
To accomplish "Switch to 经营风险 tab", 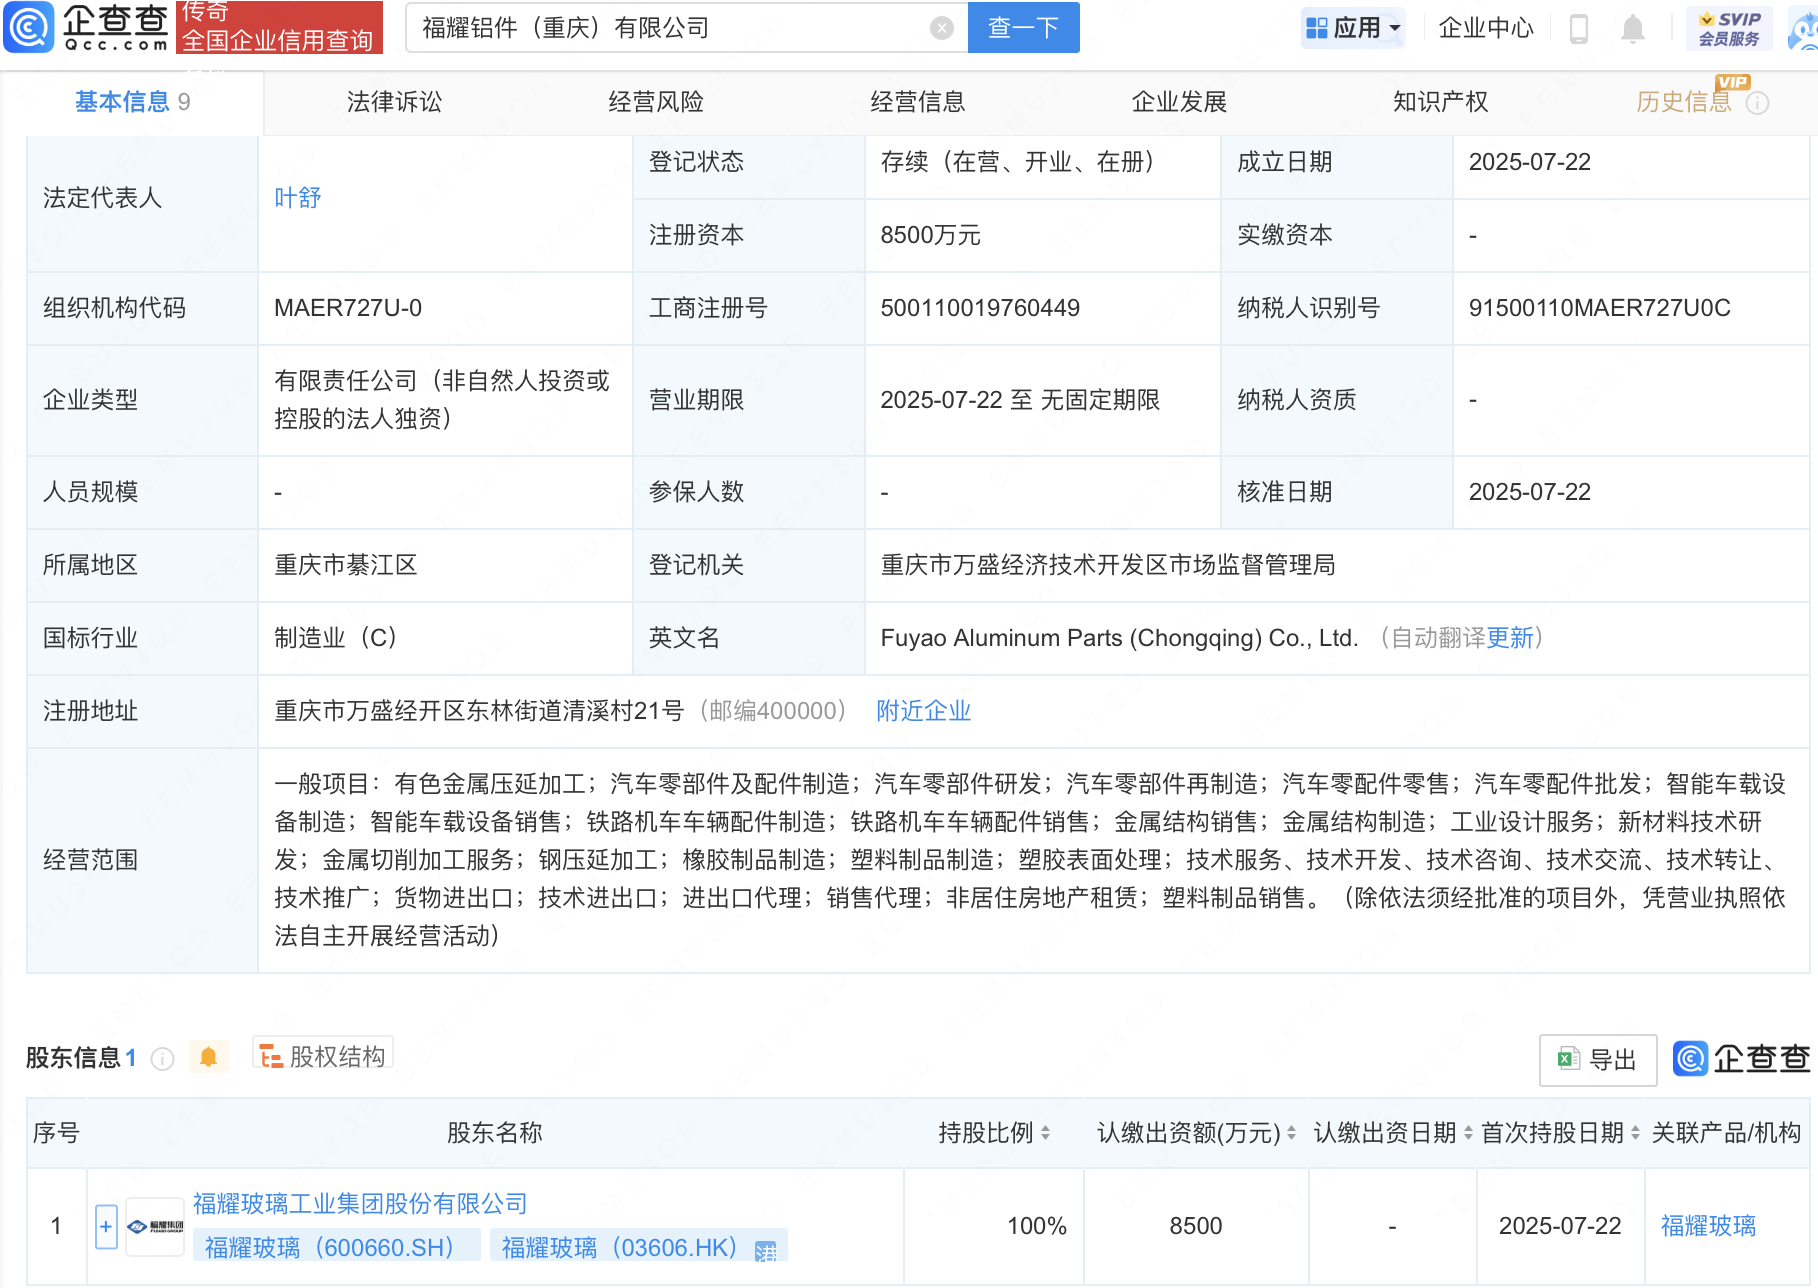I will (x=656, y=102).
